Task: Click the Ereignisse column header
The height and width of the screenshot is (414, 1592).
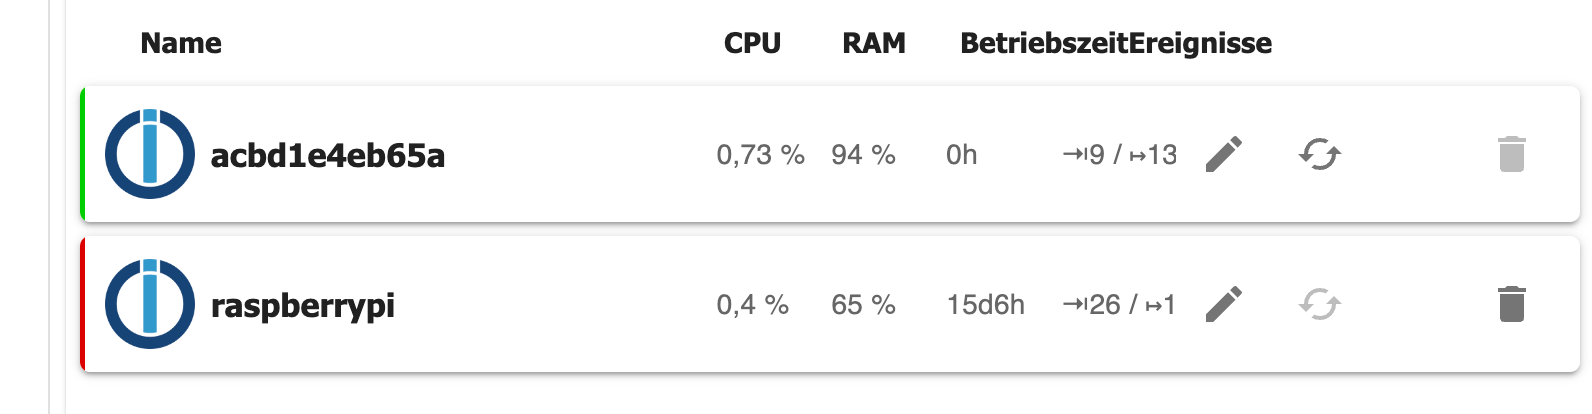Action: tap(1201, 43)
